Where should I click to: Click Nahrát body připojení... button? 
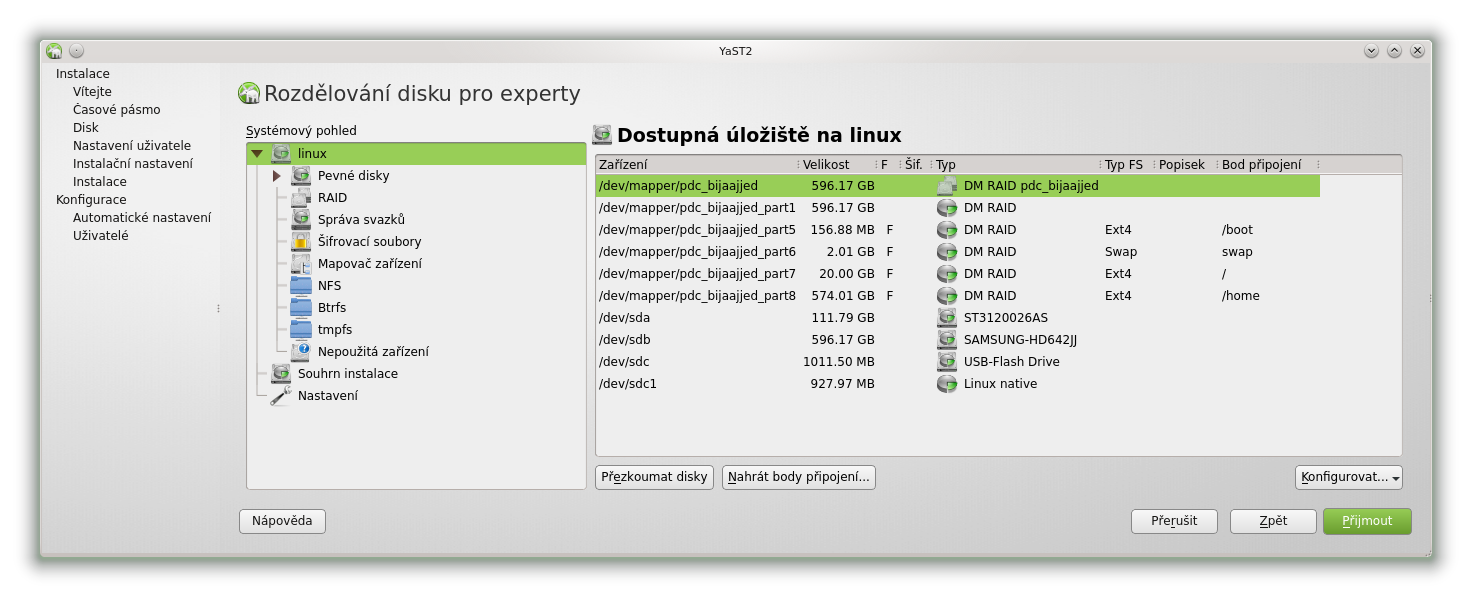799,477
